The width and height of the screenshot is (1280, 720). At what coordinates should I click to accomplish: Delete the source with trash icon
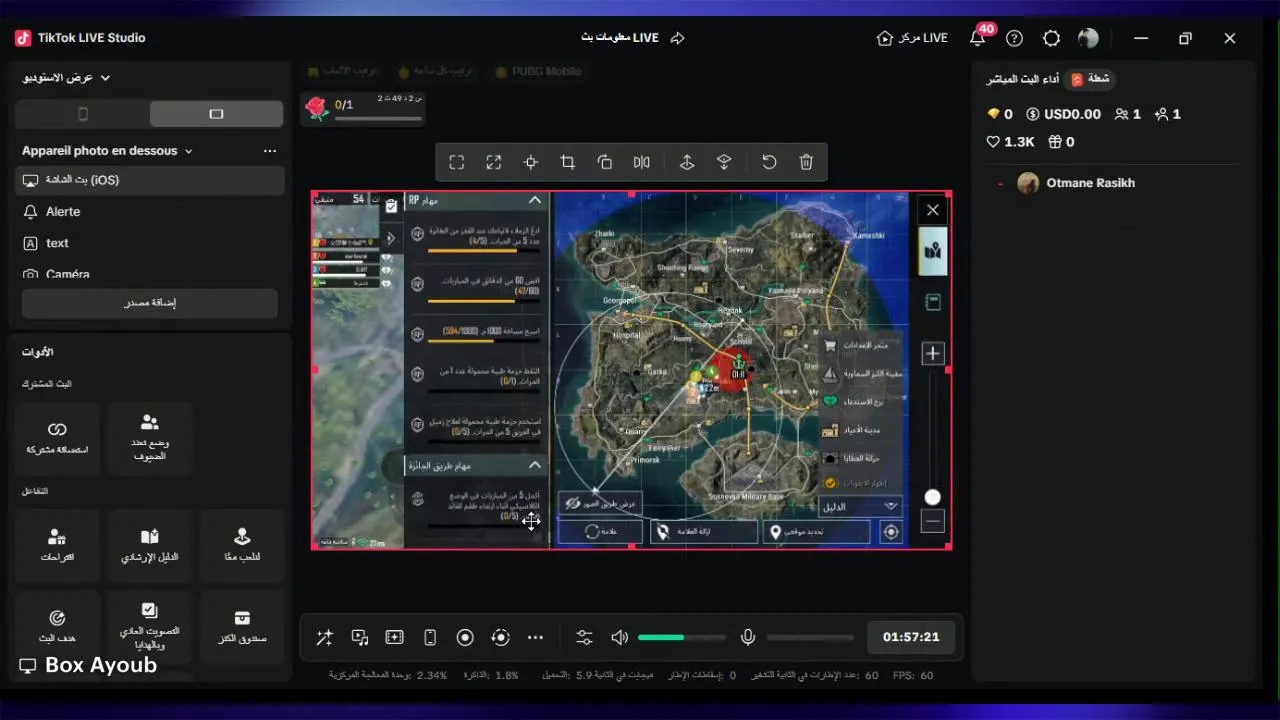[x=806, y=162]
